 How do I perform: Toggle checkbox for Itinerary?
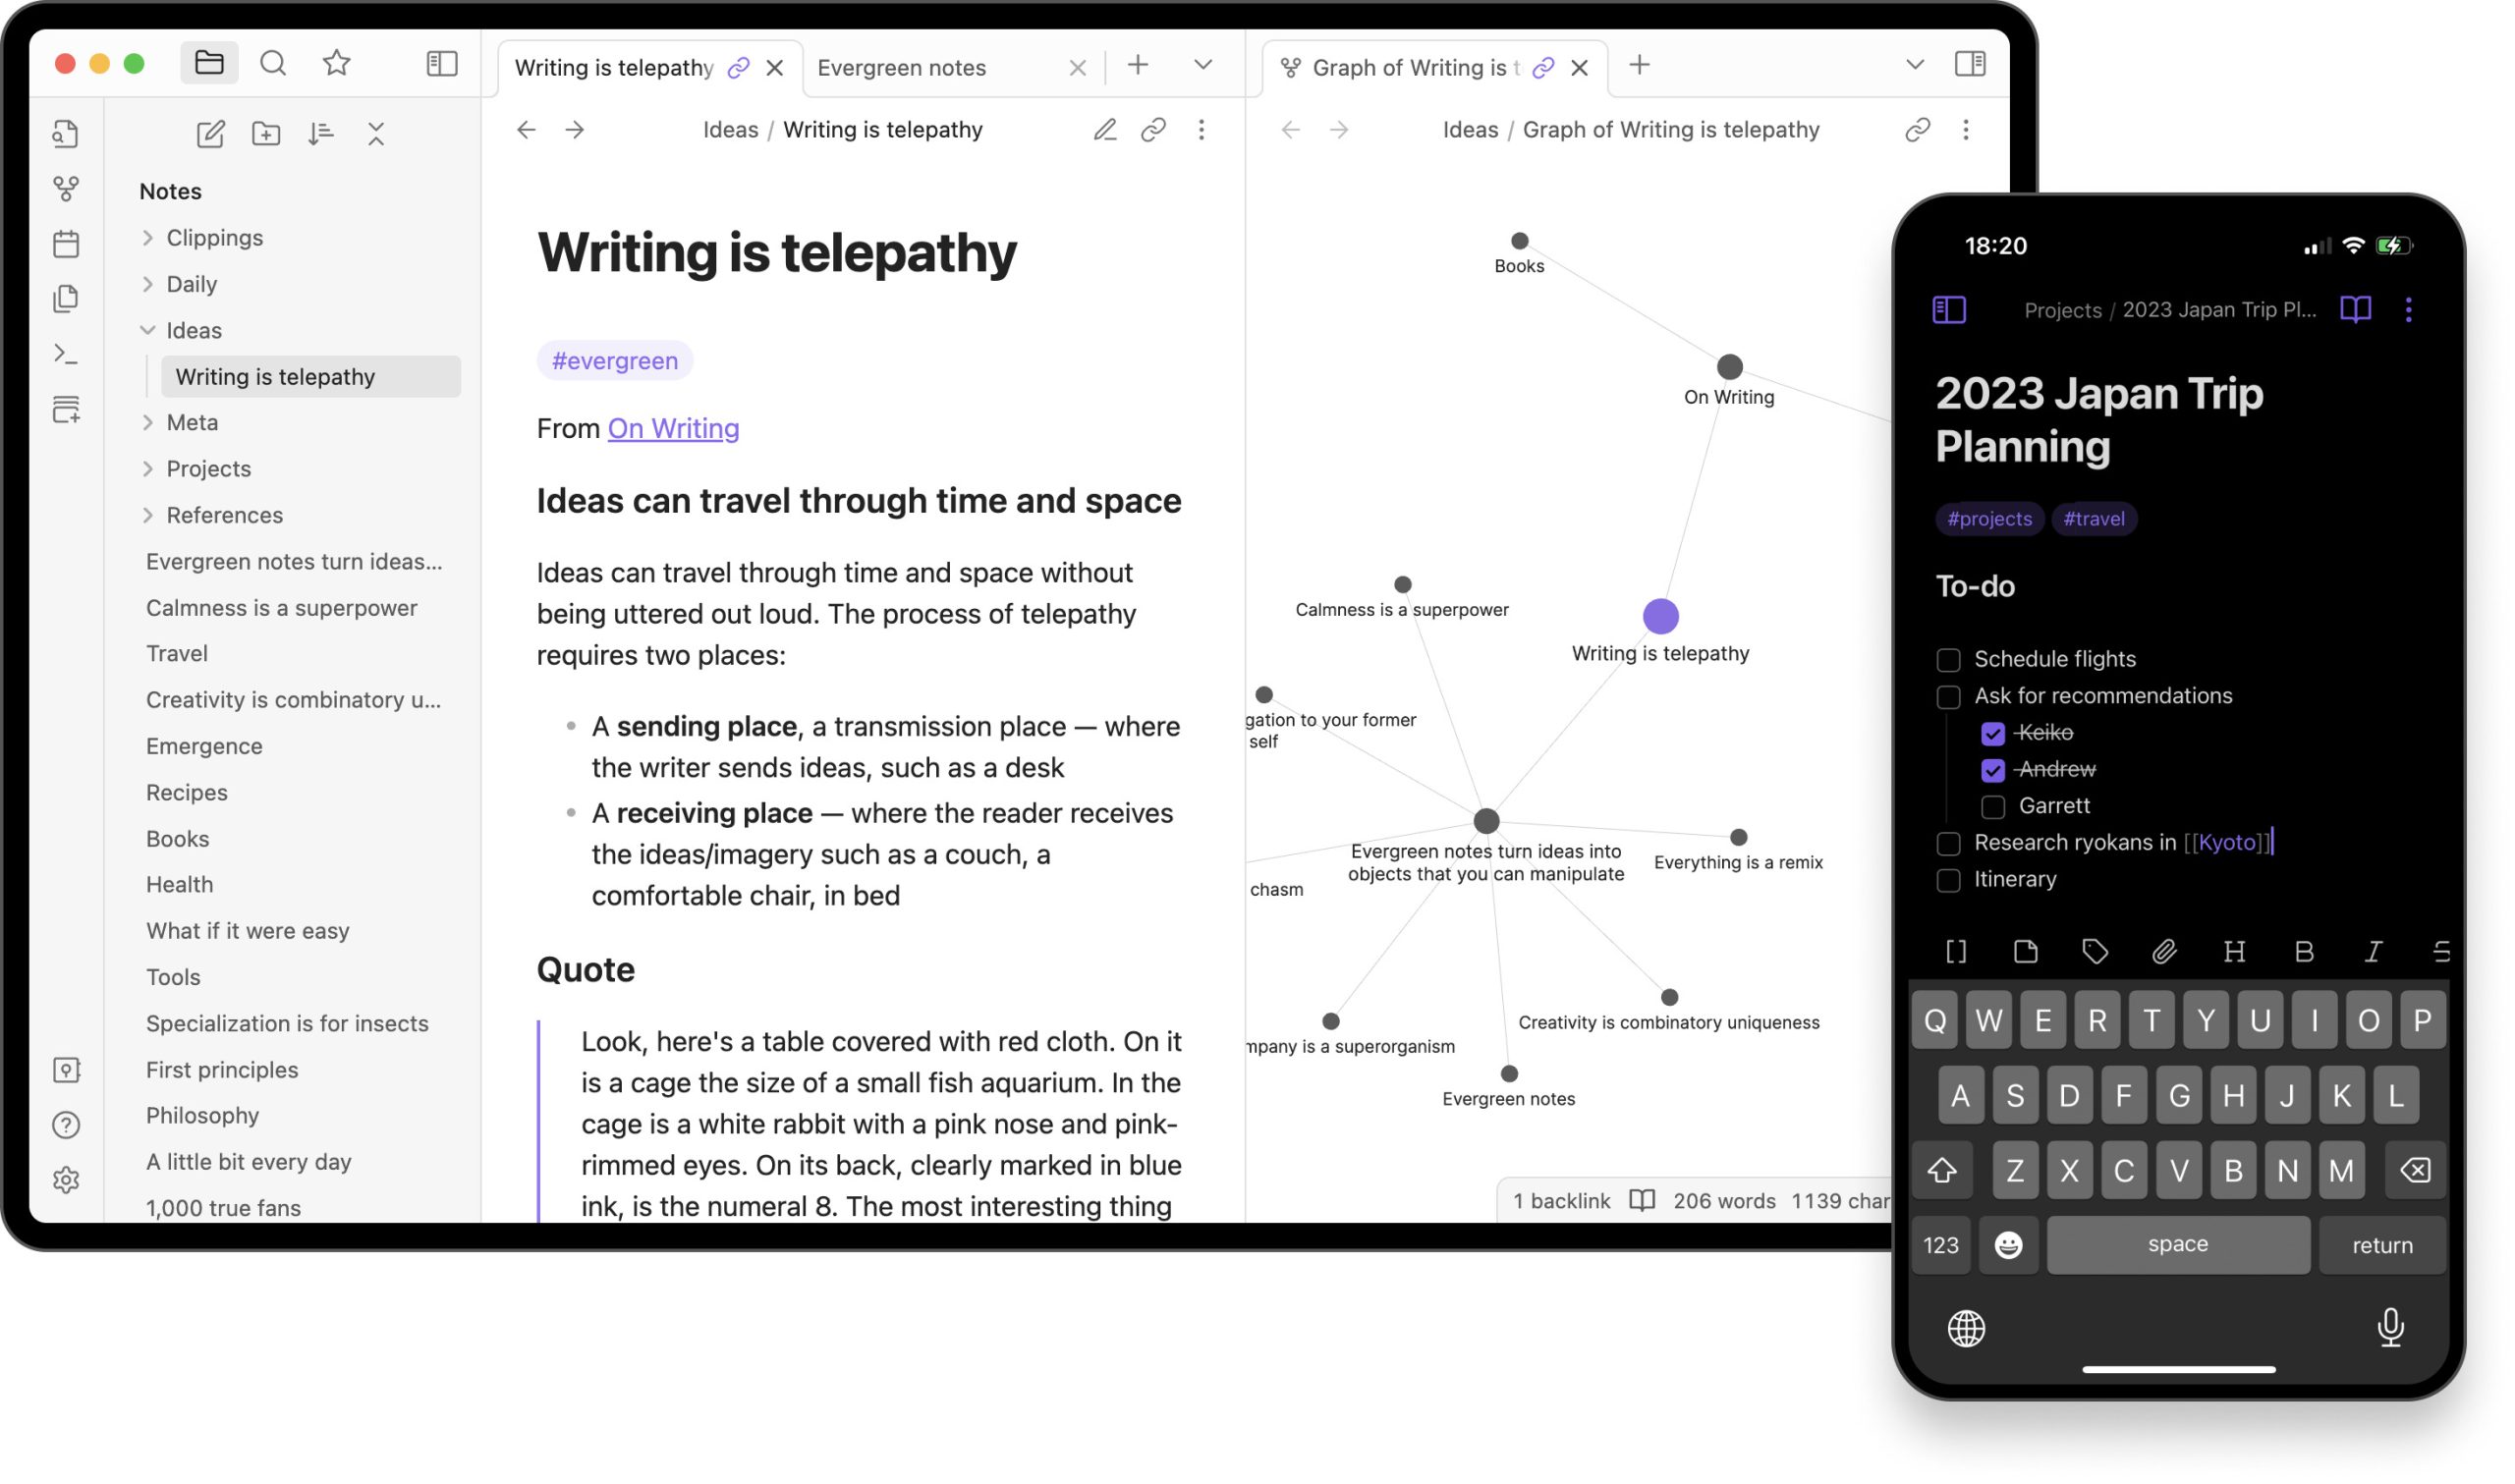click(x=1948, y=878)
